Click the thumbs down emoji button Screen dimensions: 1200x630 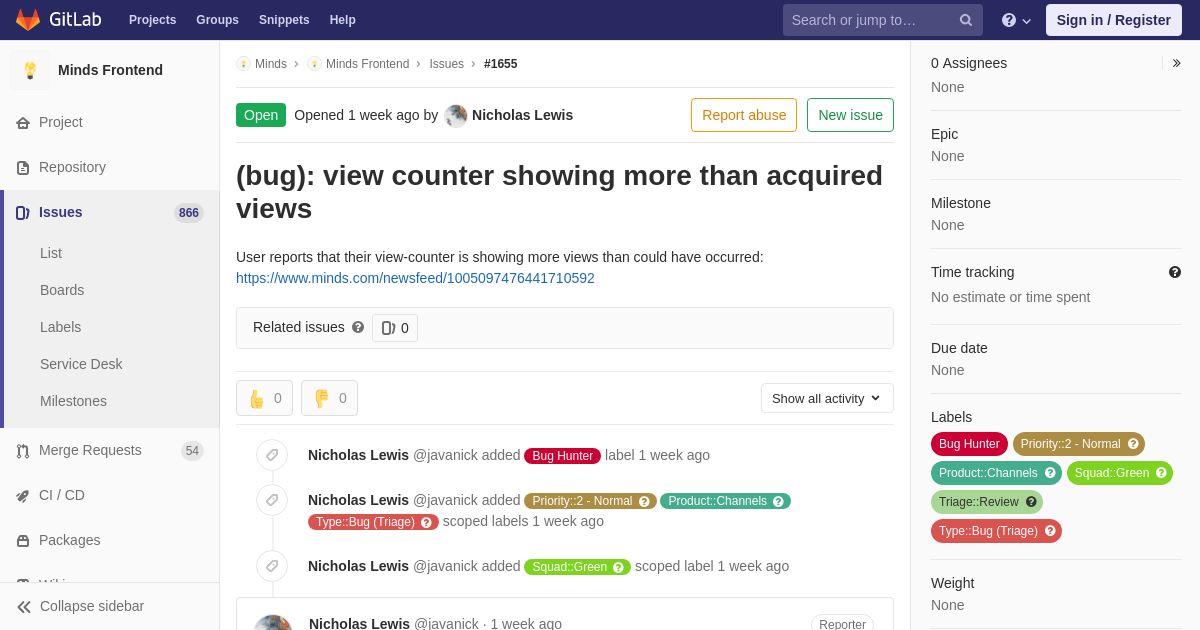tap(329, 398)
